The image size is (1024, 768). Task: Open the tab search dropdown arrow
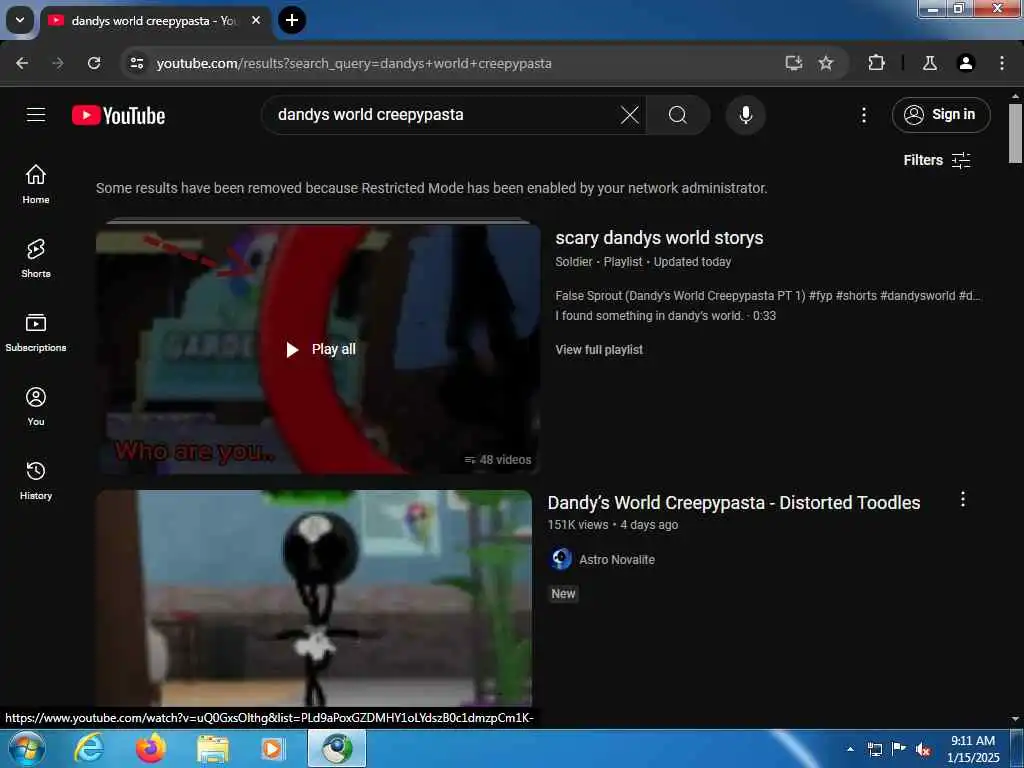pos(20,20)
